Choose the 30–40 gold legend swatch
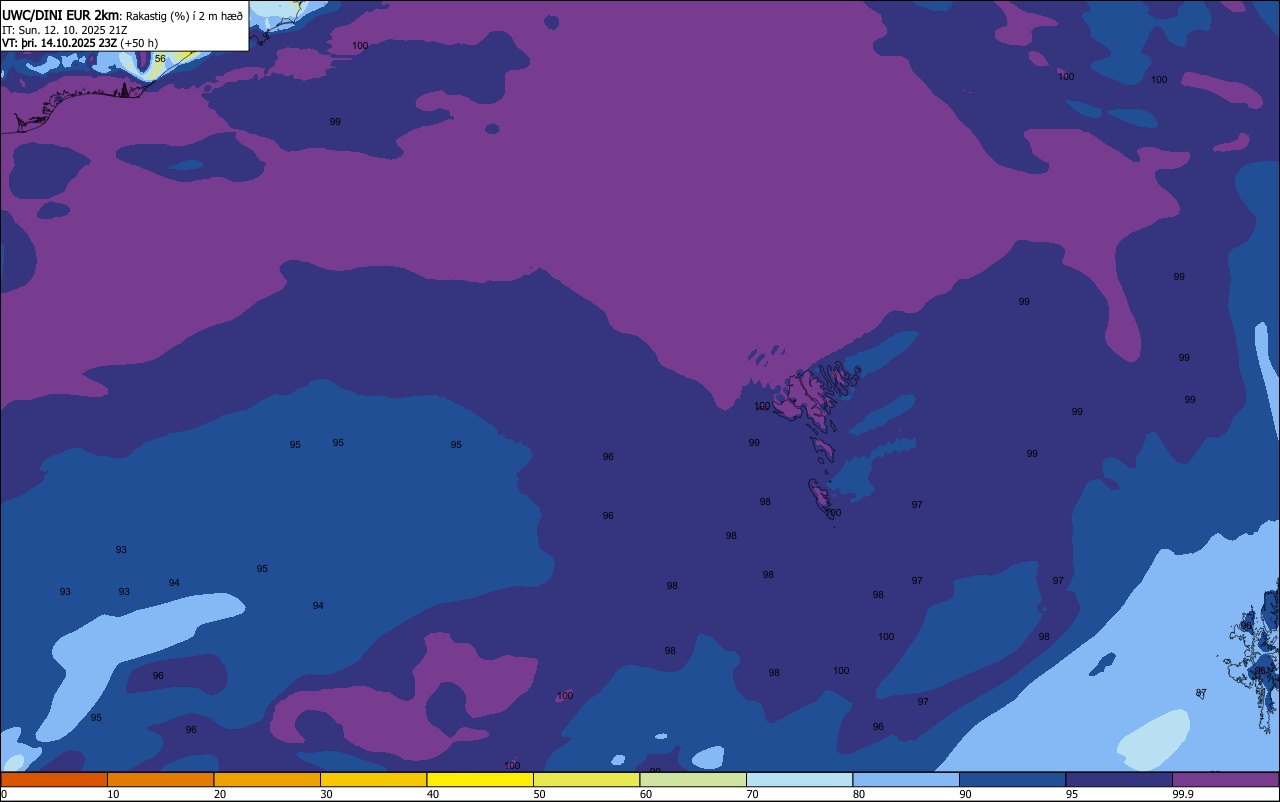 pyautogui.click(x=373, y=779)
